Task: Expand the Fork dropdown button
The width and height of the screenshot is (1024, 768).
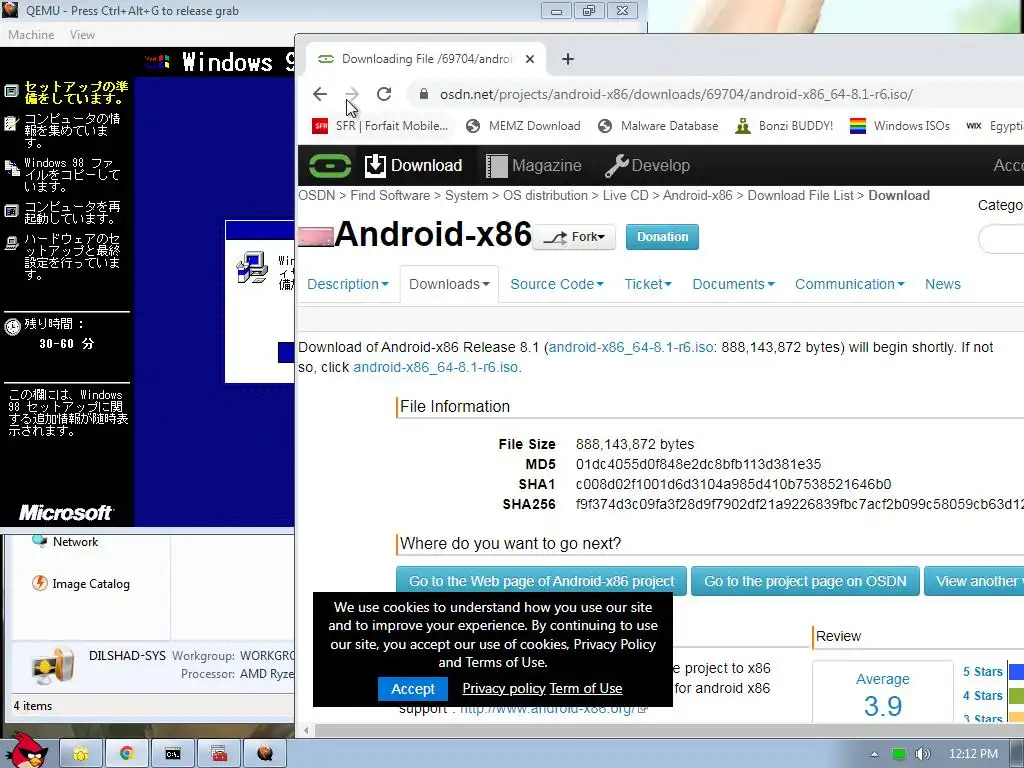Action: [574, 237]
